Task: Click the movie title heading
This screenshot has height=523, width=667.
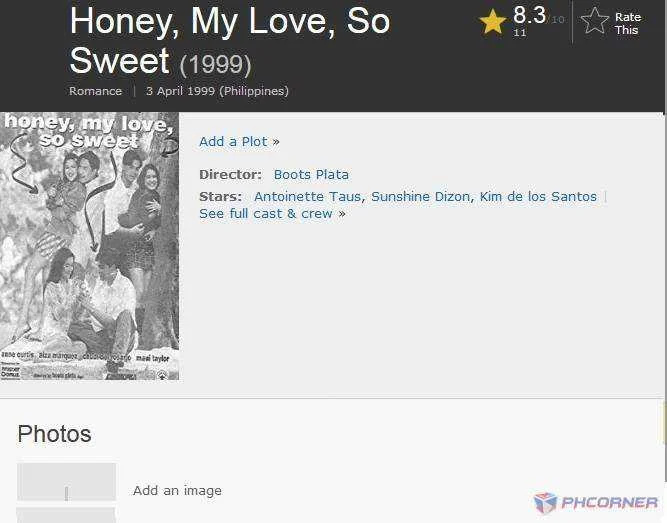Action: coord(230,41)
